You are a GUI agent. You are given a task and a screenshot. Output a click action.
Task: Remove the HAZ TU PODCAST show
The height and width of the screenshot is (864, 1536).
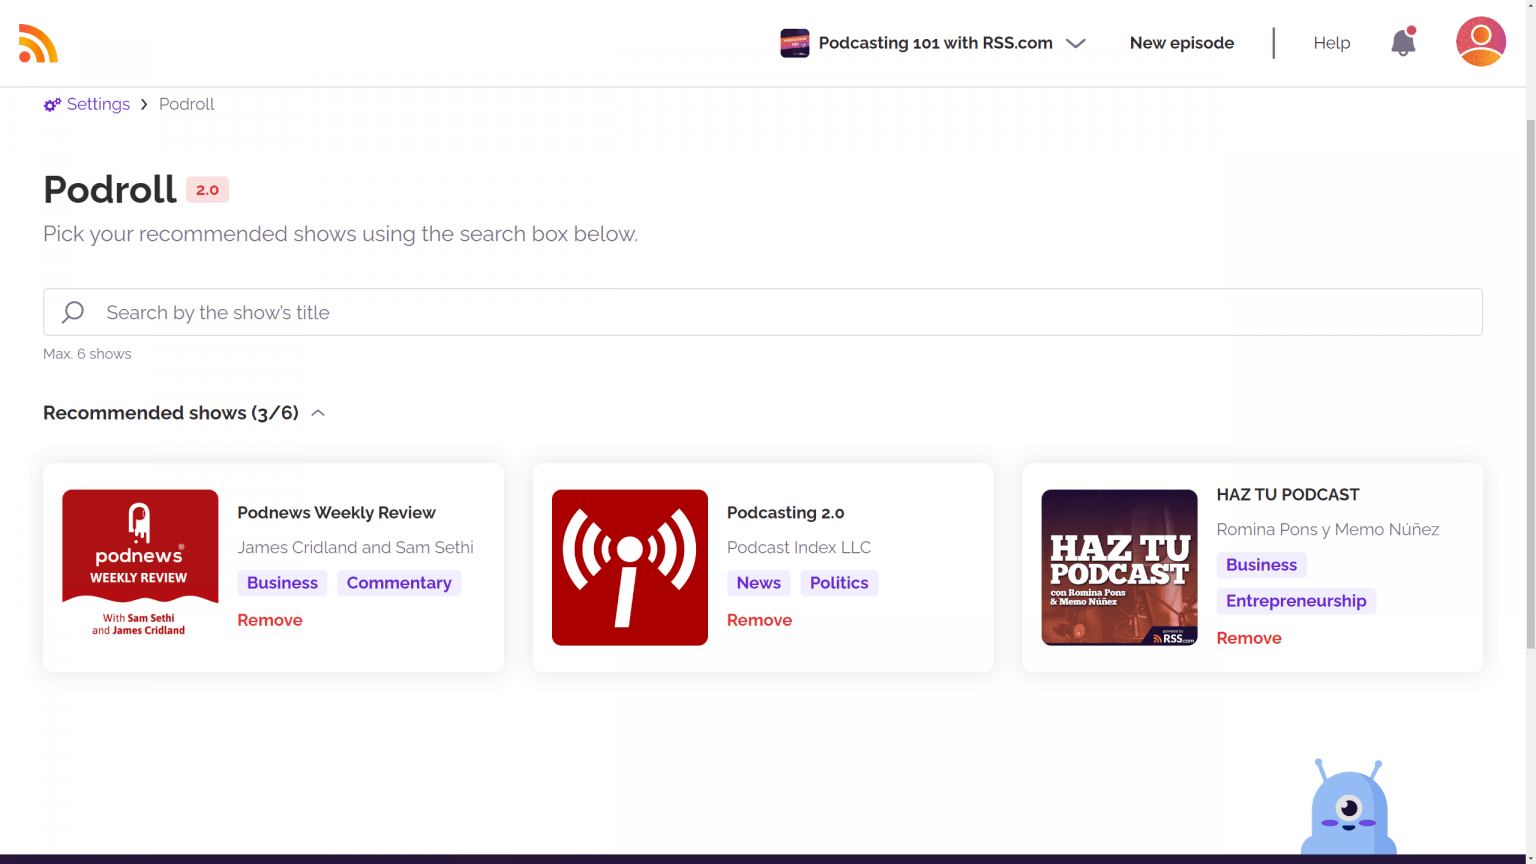point(1249,638)
